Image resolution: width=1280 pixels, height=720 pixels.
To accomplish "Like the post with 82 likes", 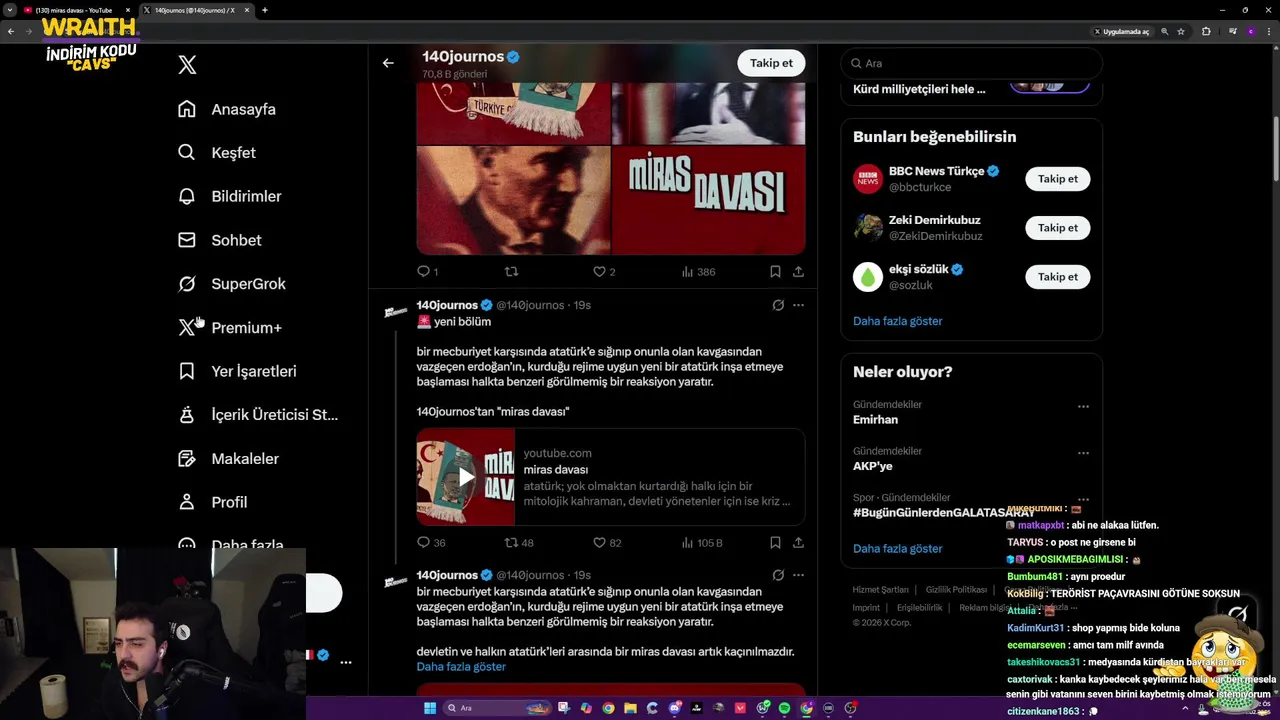I will pyautogui.click(x=607, y=542).
